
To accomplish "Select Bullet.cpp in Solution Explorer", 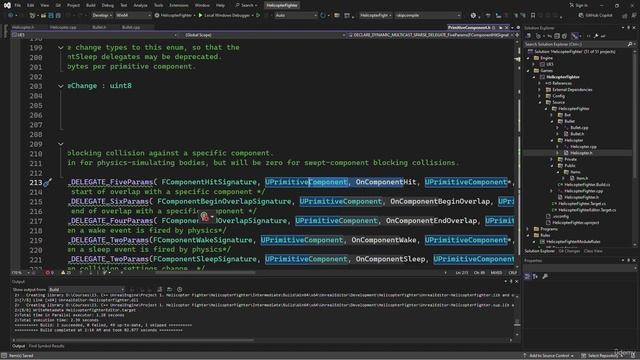I will coord(579,128).
